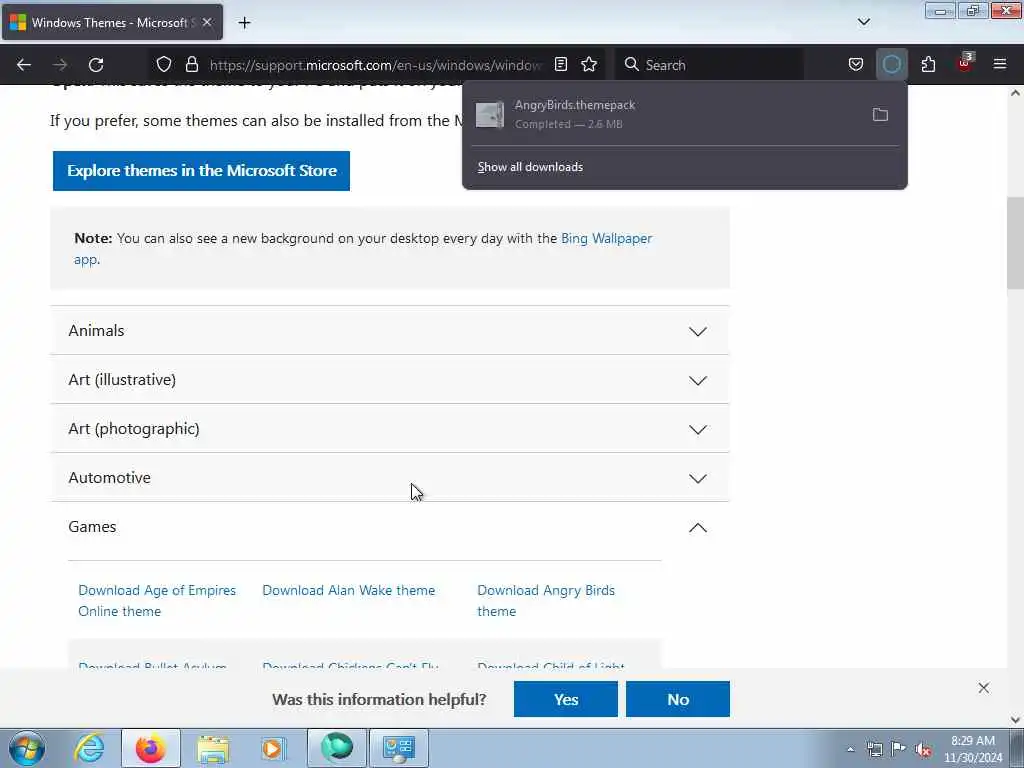This screenshot has height=768, width=1024.
Task: Show hidden system tray icons
Action: [x=850, y=750]
